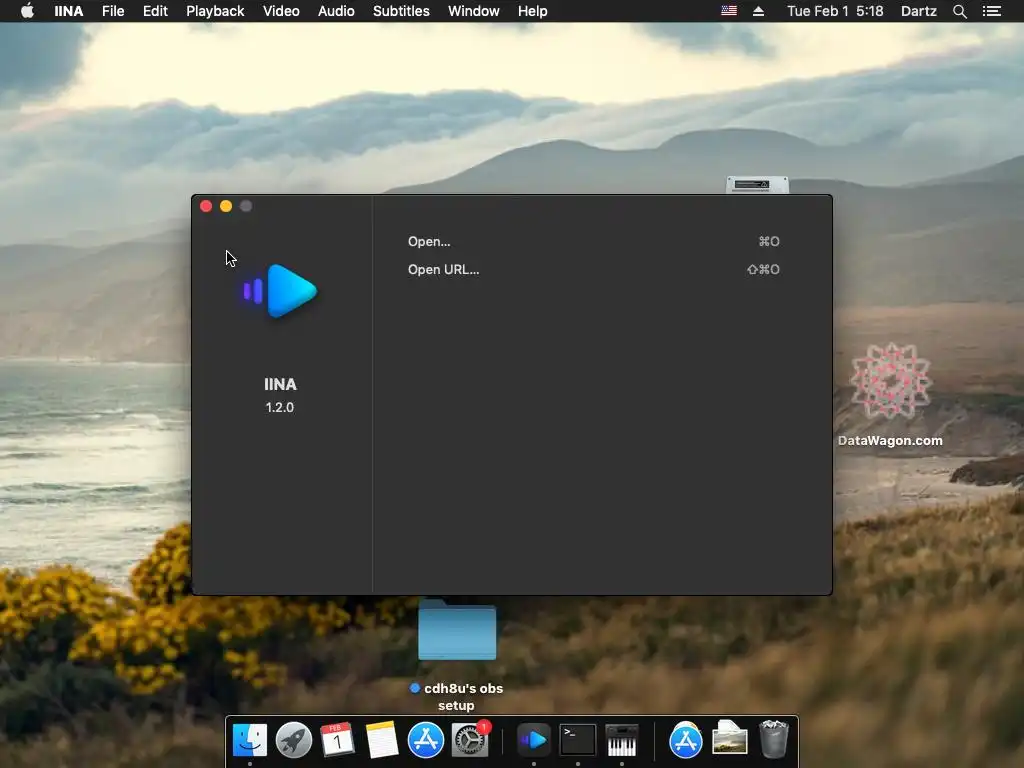
Task: Open the Trash in the Dock
Action: [x=774, y=739]
